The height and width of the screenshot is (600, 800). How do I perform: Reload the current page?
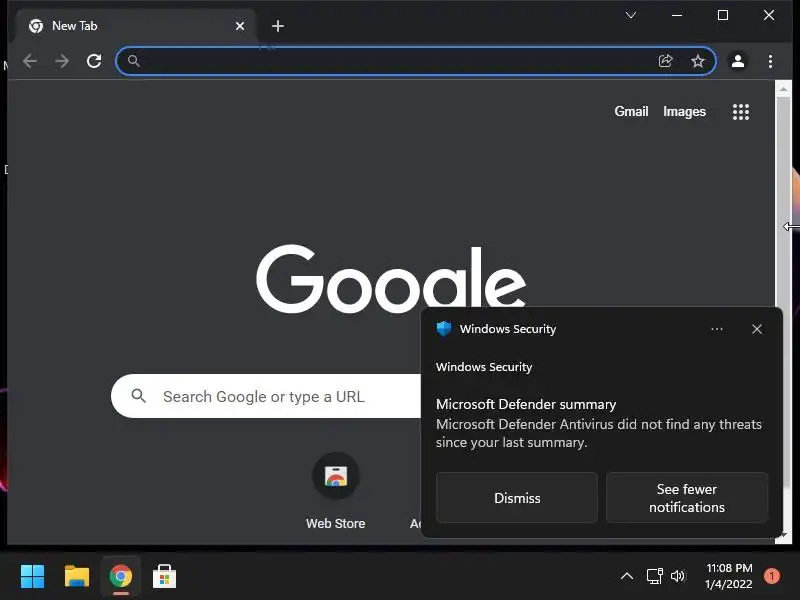coord(94,61)
